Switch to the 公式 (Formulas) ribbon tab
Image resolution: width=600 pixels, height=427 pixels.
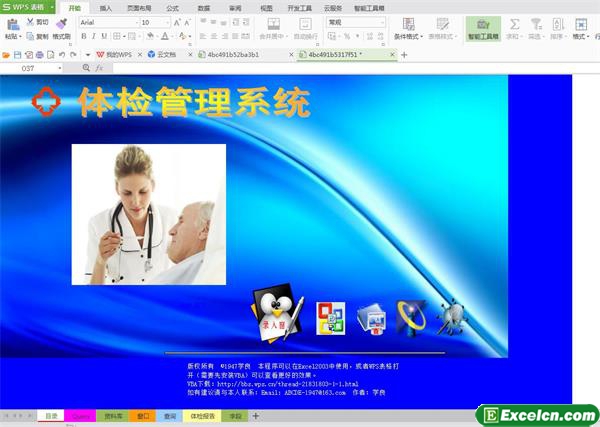pos(173,8)
